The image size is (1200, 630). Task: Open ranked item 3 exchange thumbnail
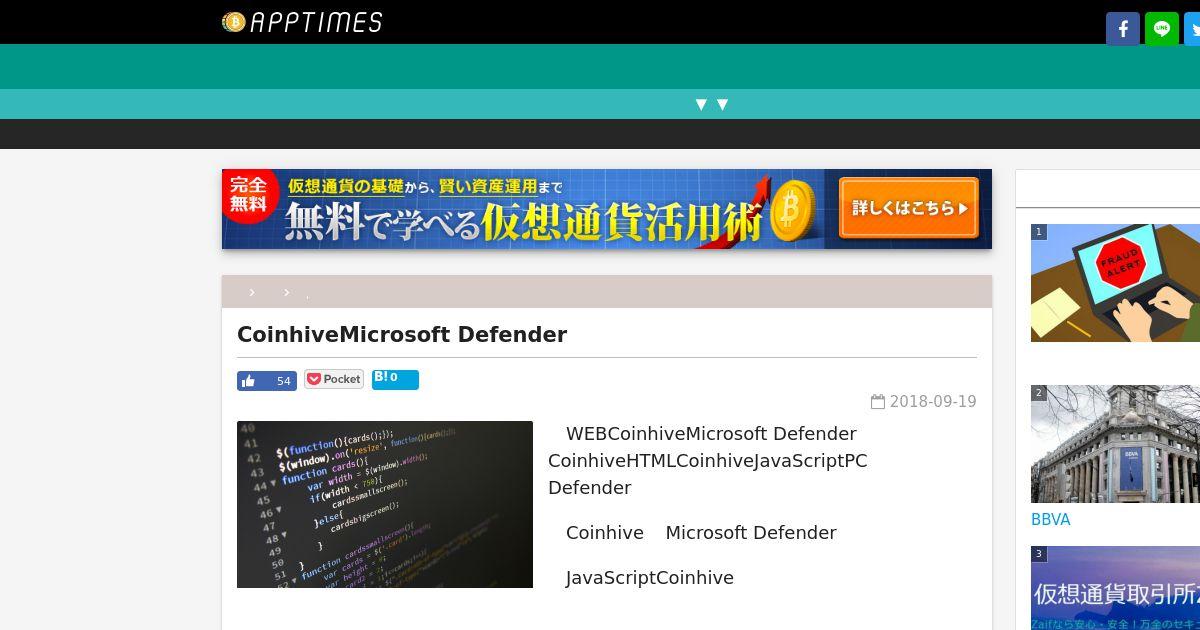point(1115,588)
